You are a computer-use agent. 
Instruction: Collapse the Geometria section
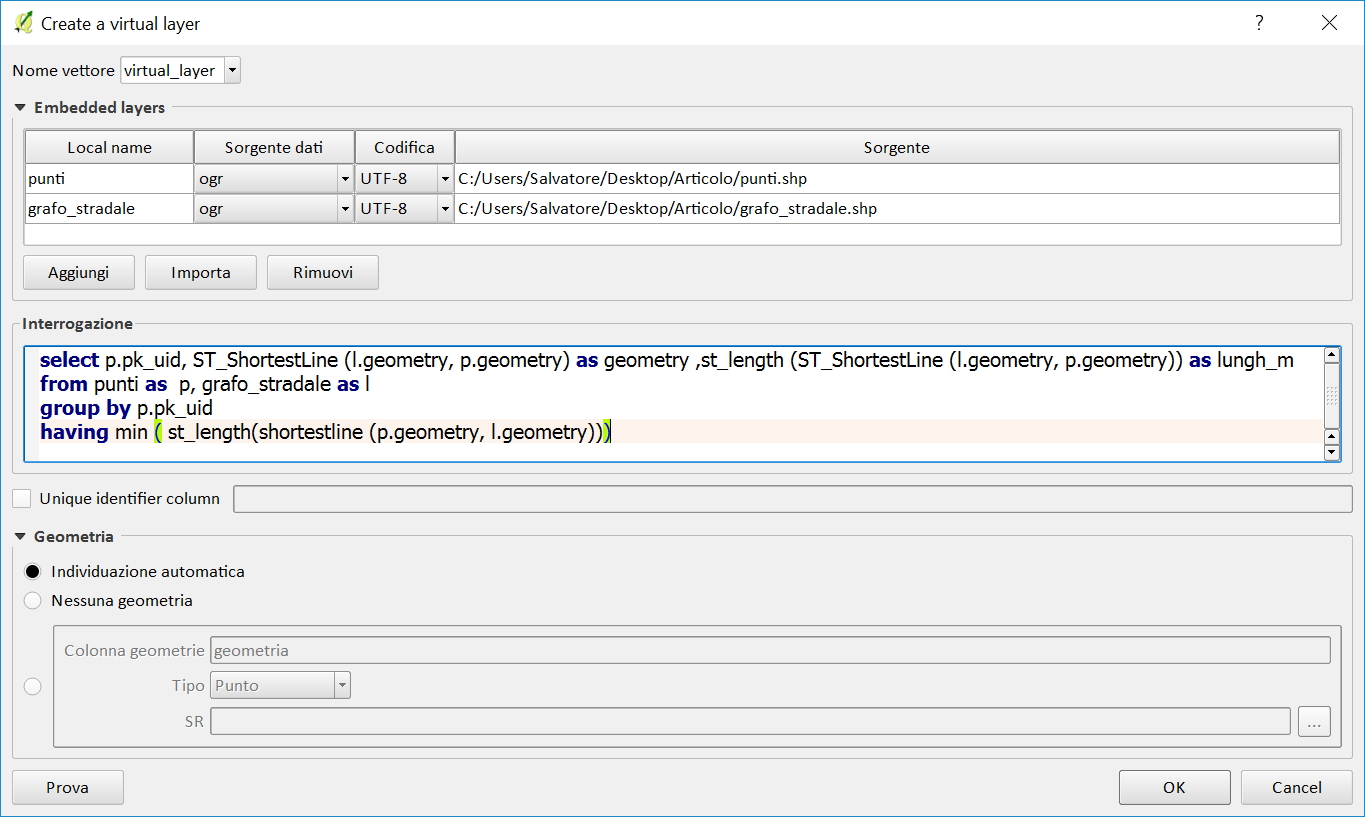pyautogui.click(x=20, y=537)
